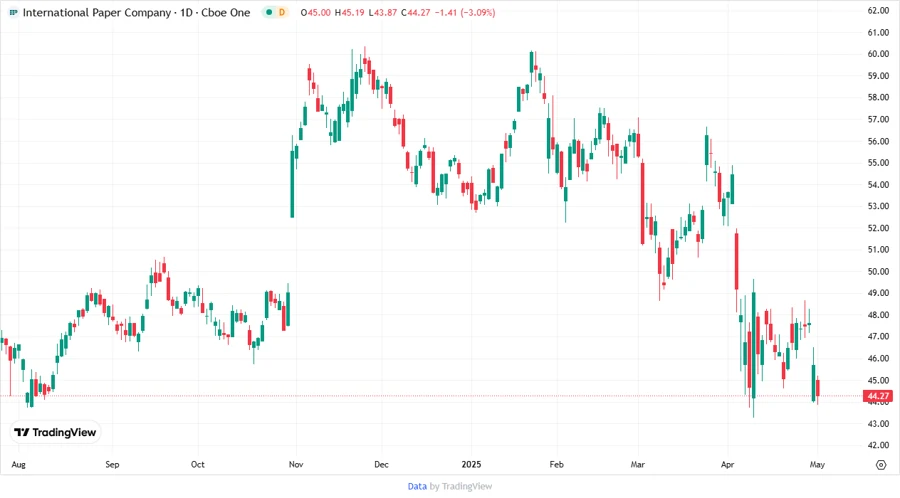Click the current price label 44.27
Image resolution: width=900 pixels, height=498 pixels.
(x=878, y=396)
